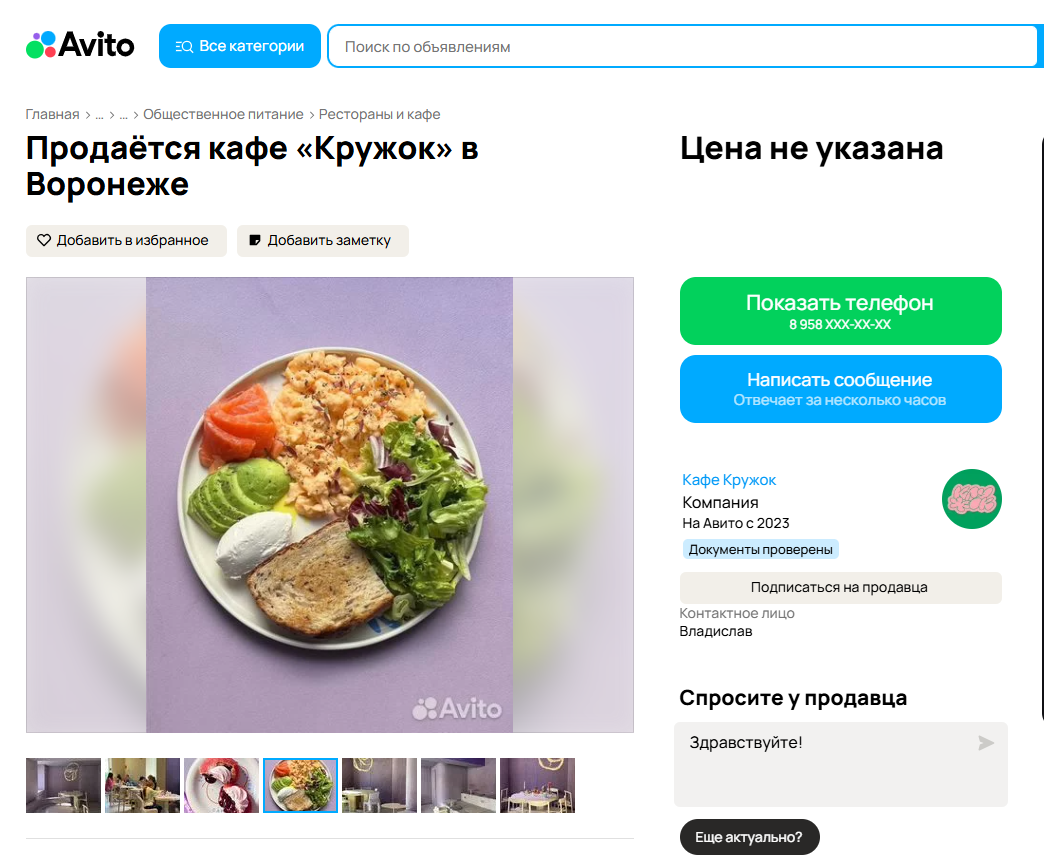Open Общественное питание breadcrumb
The image size is (1044, 858).
[223, 114]
